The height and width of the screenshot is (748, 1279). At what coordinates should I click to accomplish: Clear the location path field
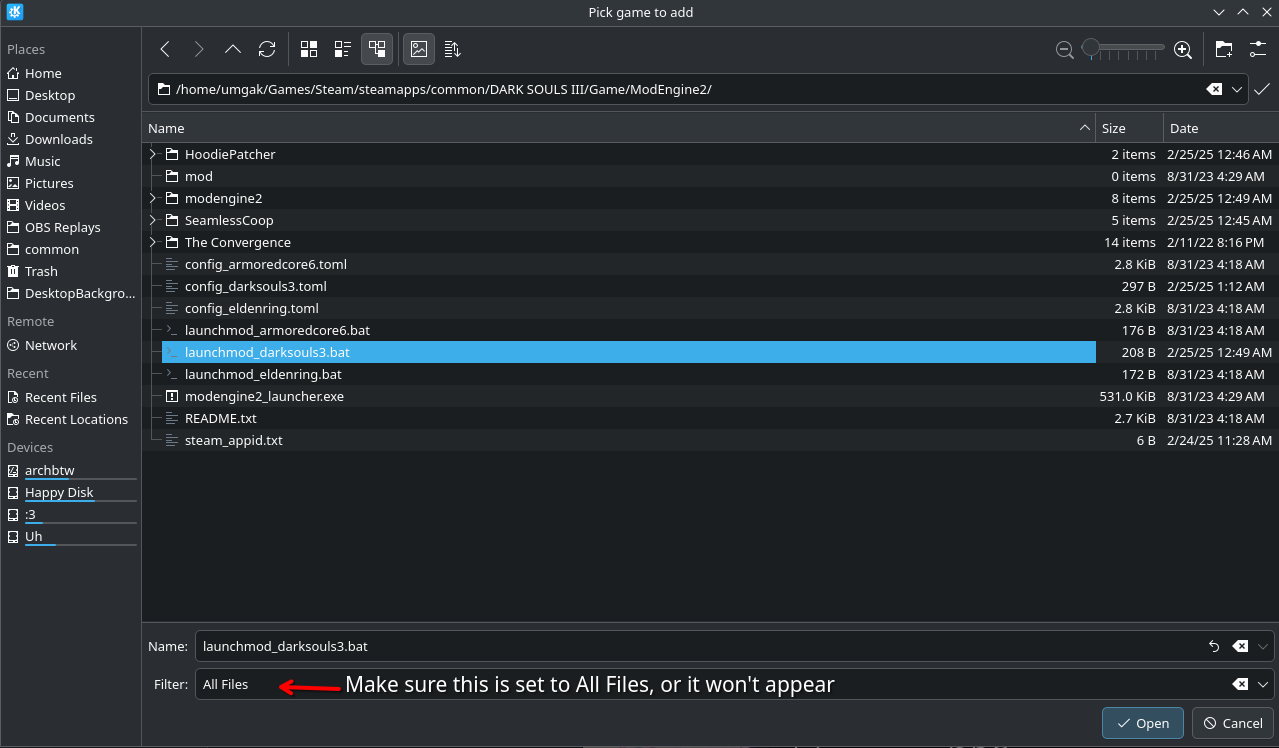tap(1214, 89)
